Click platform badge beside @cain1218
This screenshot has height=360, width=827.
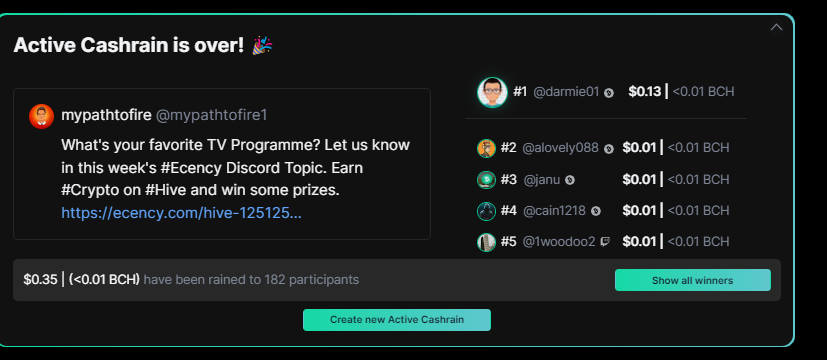point(595,211)
